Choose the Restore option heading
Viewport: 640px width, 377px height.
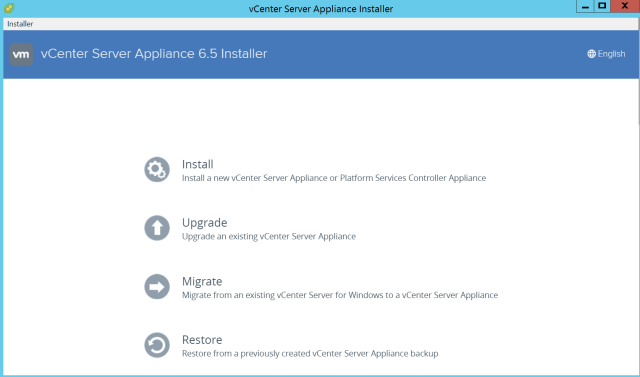coord(202,339)
